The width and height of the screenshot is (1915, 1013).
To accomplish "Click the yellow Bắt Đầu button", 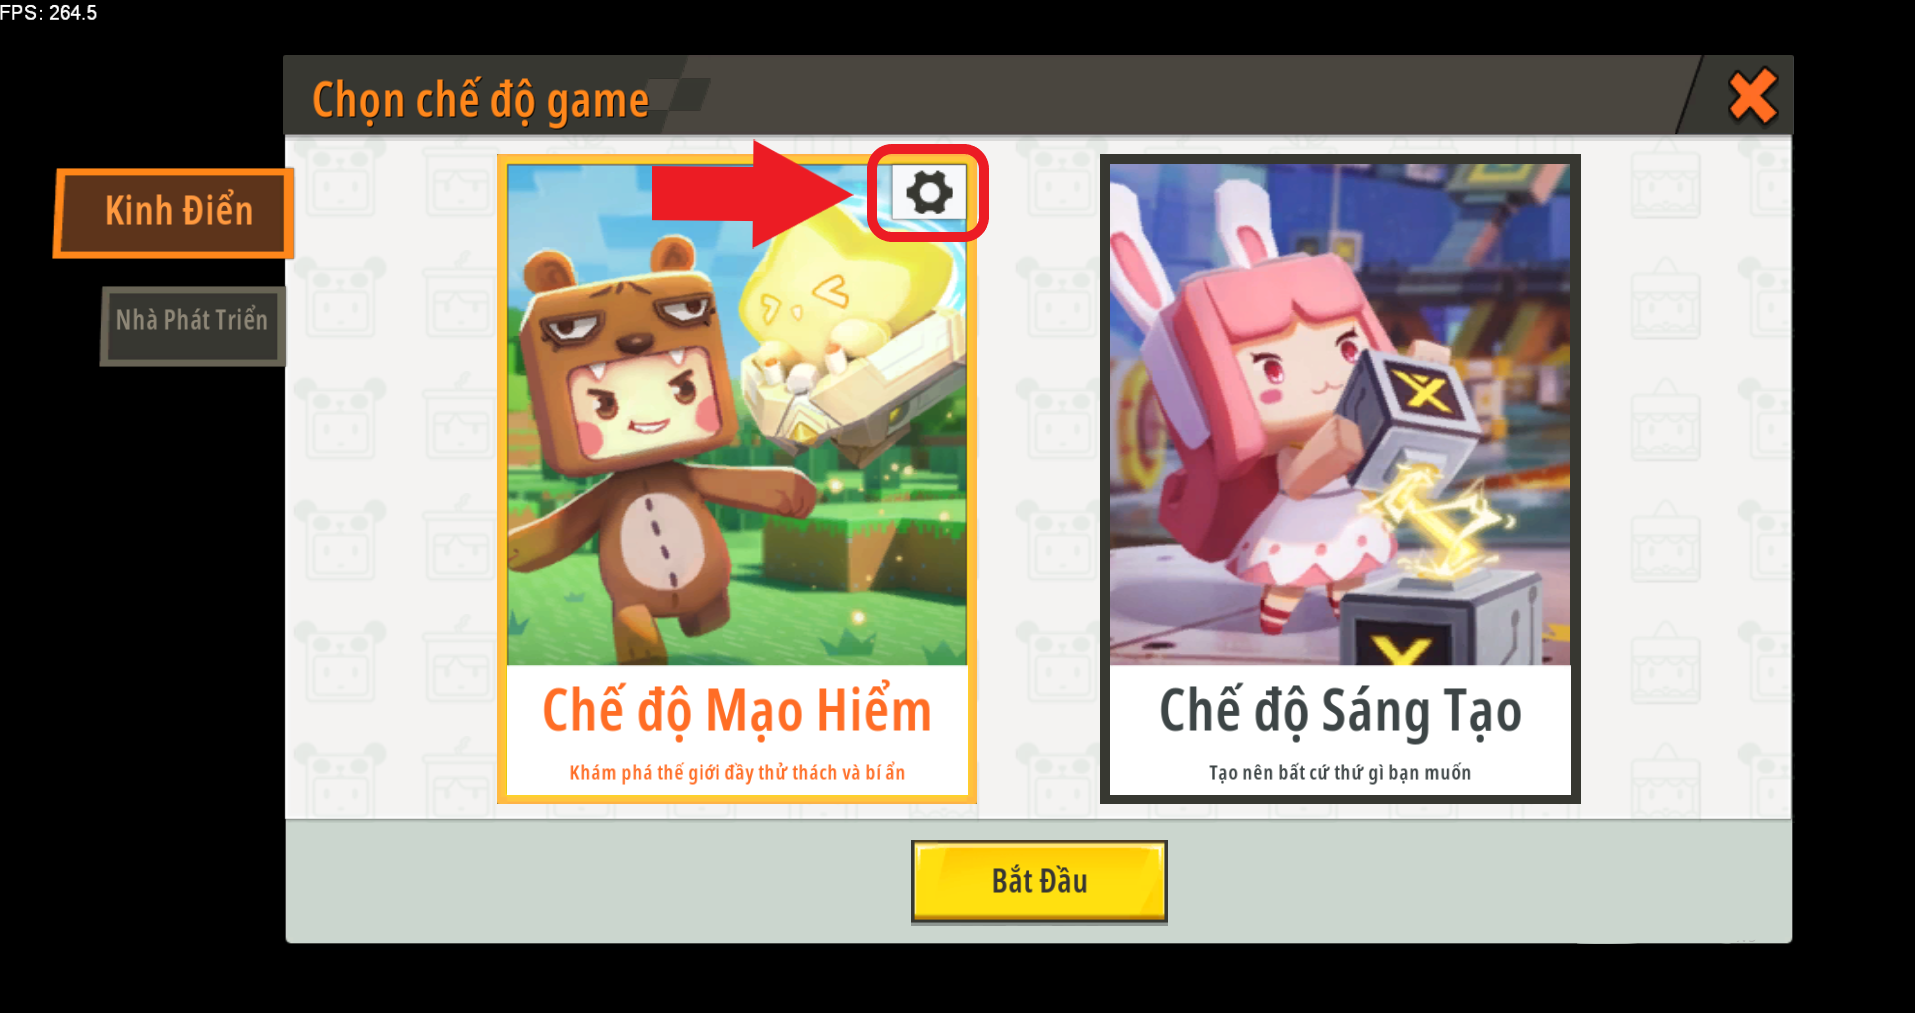I will click(1039, 881).
